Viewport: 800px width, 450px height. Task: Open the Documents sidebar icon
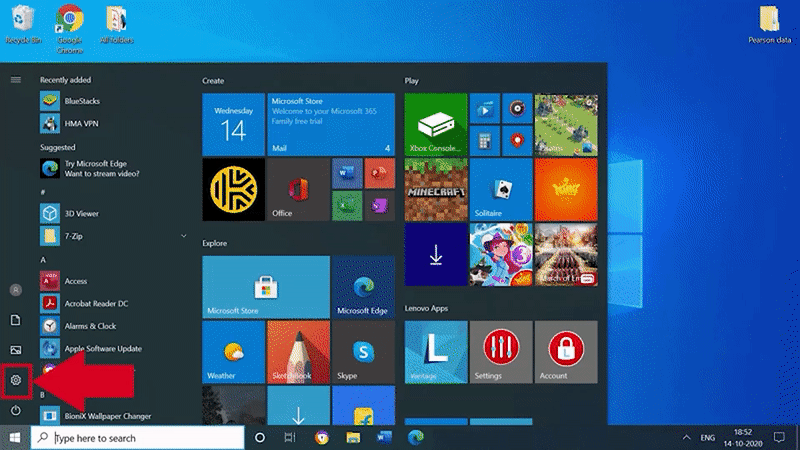[x=16, y=320]
